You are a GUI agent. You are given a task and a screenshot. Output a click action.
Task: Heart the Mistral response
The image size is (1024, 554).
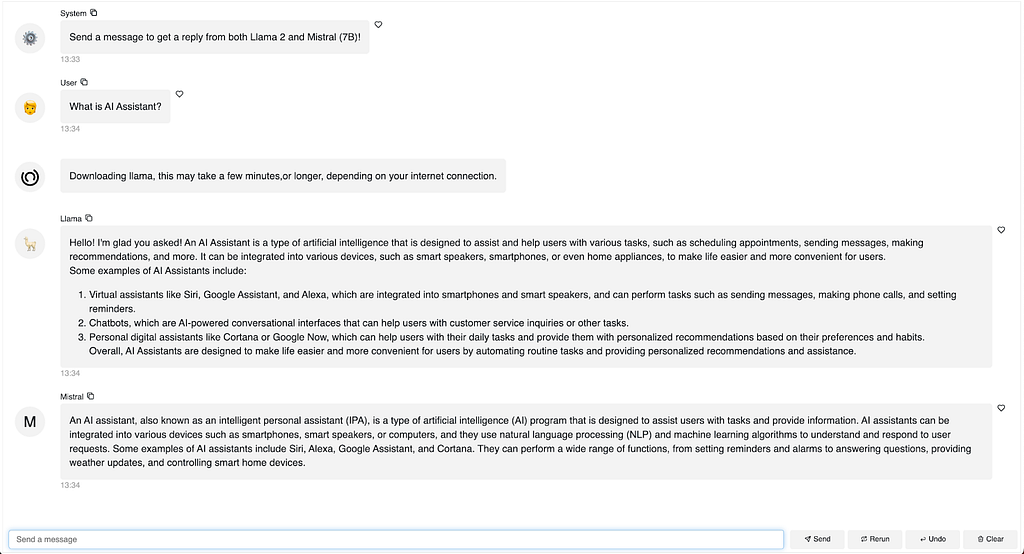tap(1001, 408)
